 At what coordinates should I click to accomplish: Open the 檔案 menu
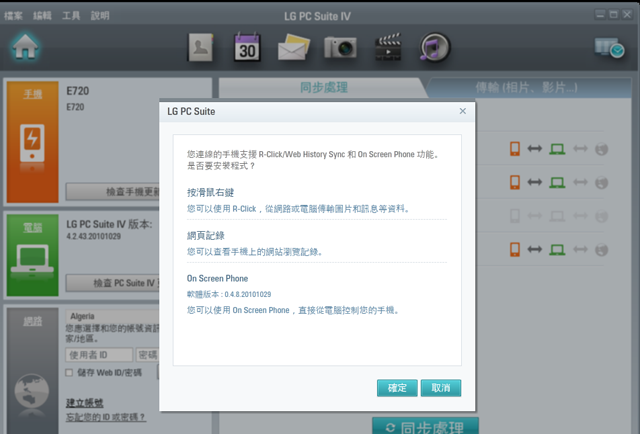click(x=13, y=16)
